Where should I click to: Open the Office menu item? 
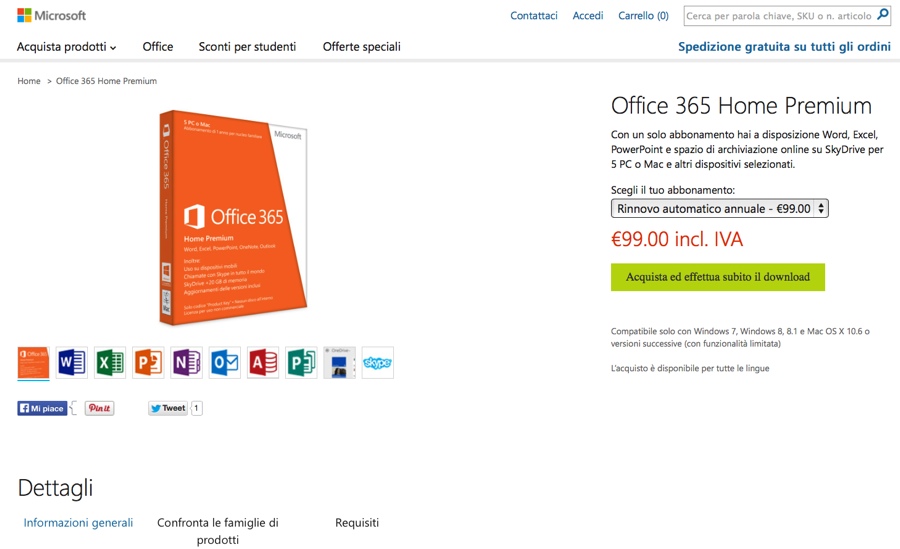point(158,47)
